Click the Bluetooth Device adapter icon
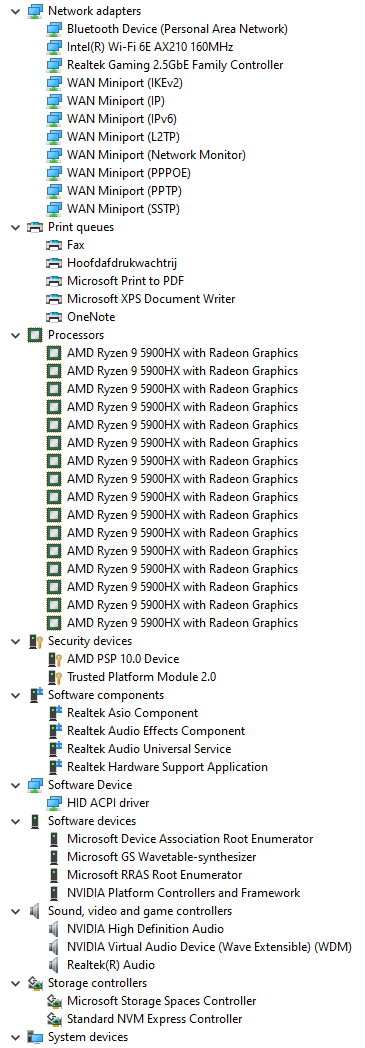Screen dimensions: 365x1048 pos(54,29)
